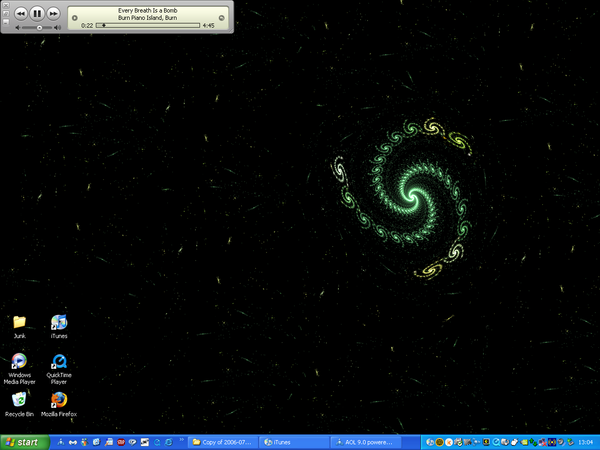This screenshot has height=450, width=600.
Task: Click the loud speaker icon in the mini player
Action: click(x=57, y=28)
